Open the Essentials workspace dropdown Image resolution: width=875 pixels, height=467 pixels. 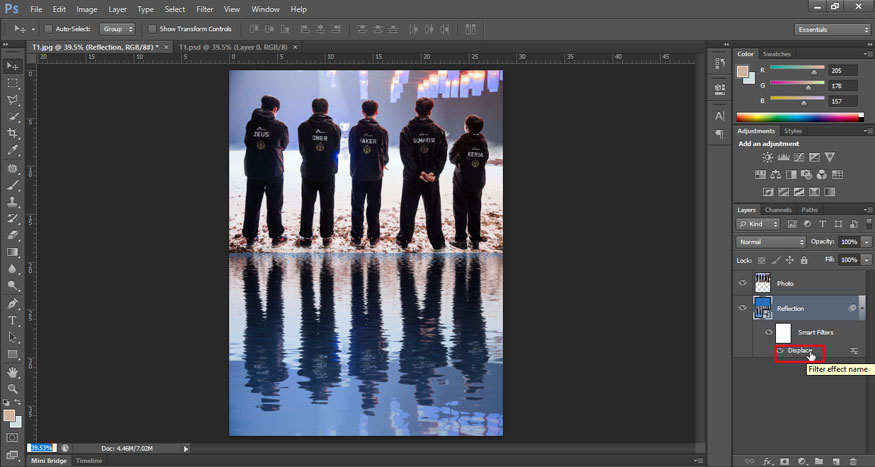pyautogui.click(x=833, y=29)
